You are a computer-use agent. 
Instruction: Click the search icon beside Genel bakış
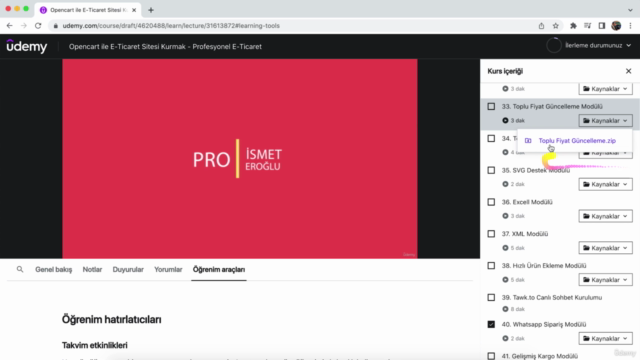click(20, 269)
